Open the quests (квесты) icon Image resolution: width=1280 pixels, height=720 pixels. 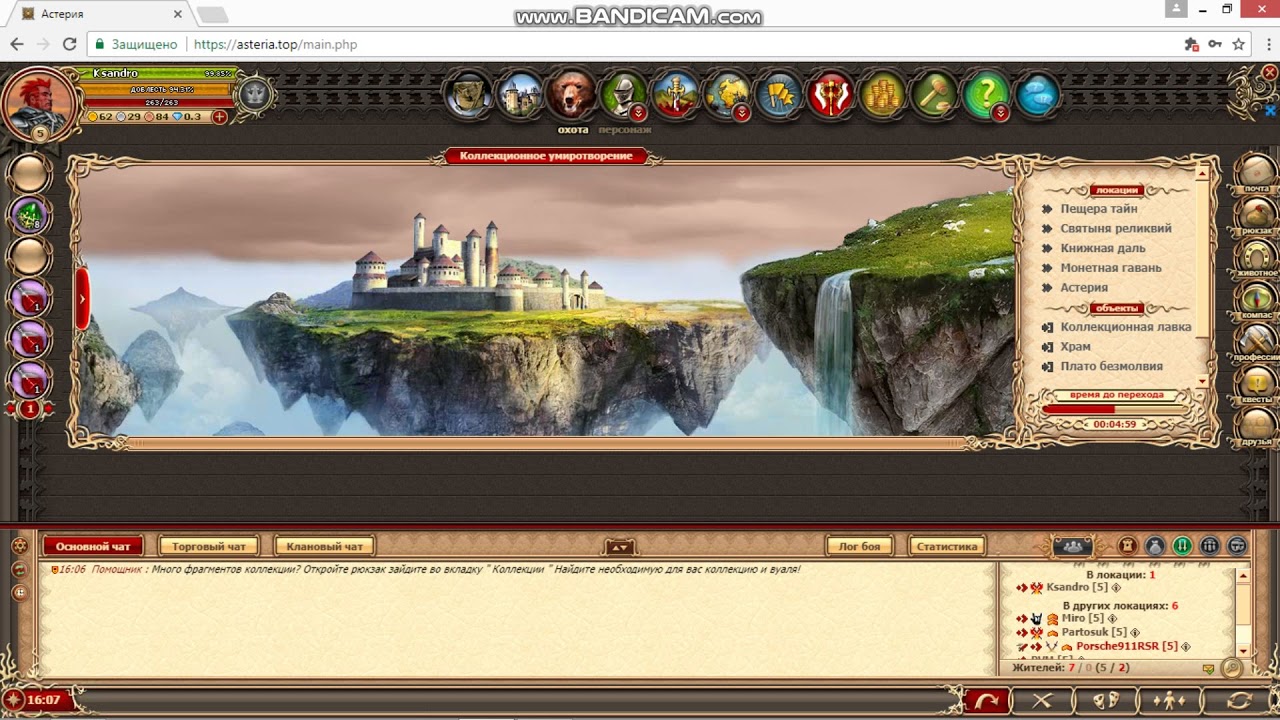[x=1257, y=383]
